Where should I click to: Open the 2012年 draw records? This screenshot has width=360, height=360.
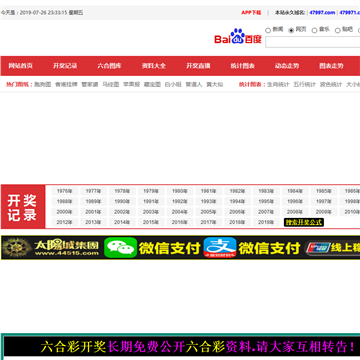(x=65, y=222)
